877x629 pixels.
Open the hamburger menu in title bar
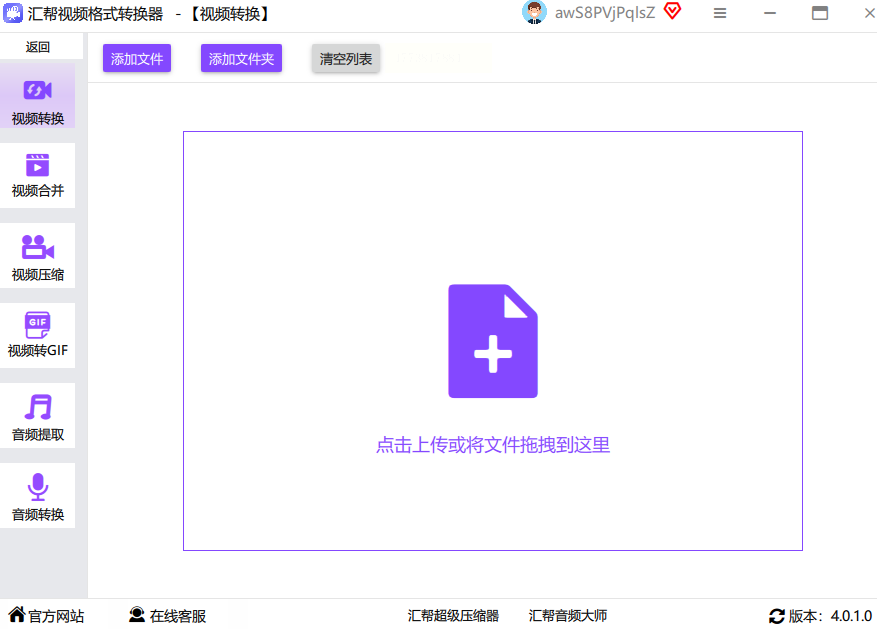(720, 13)
